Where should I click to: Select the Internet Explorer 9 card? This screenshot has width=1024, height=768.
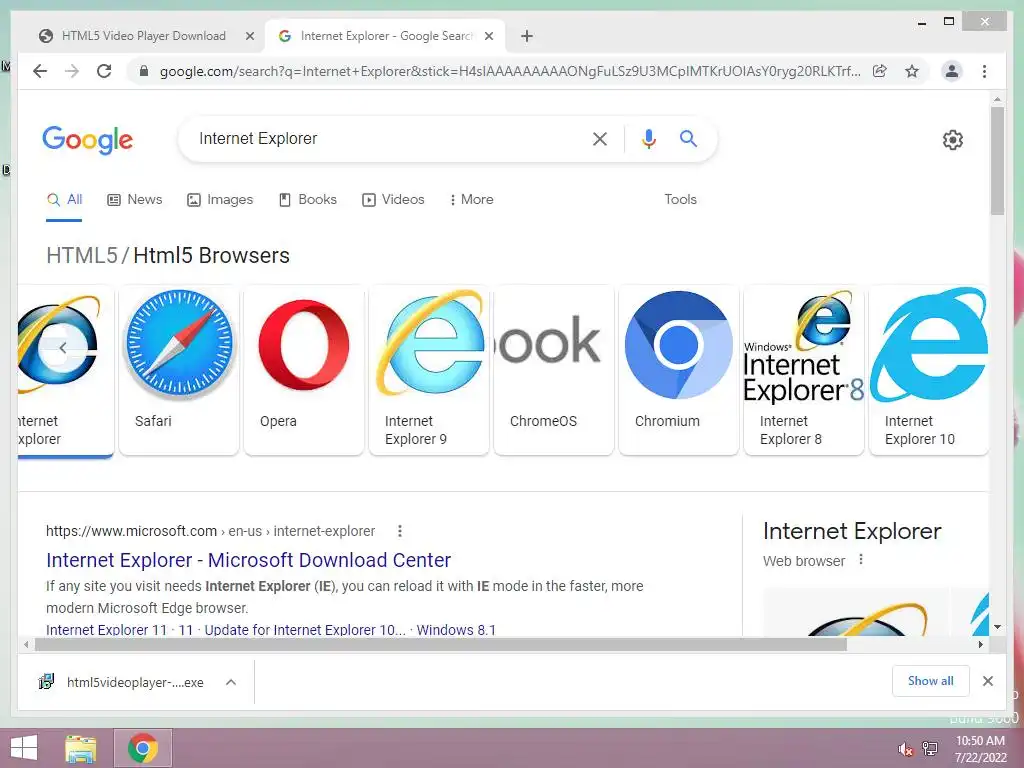429,370
